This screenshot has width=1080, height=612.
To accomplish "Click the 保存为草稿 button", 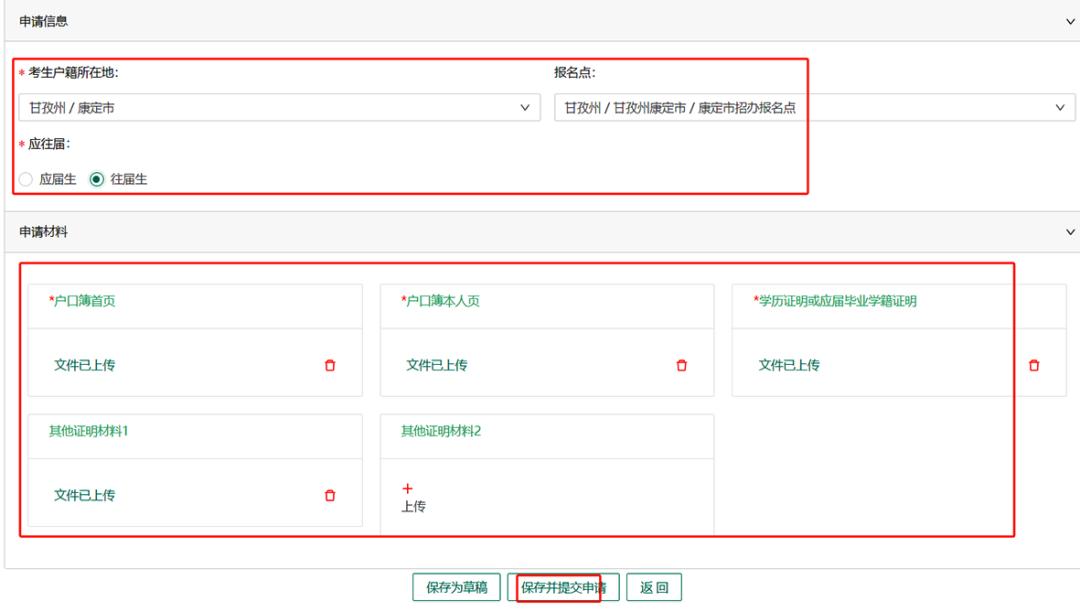I will 456,588.
